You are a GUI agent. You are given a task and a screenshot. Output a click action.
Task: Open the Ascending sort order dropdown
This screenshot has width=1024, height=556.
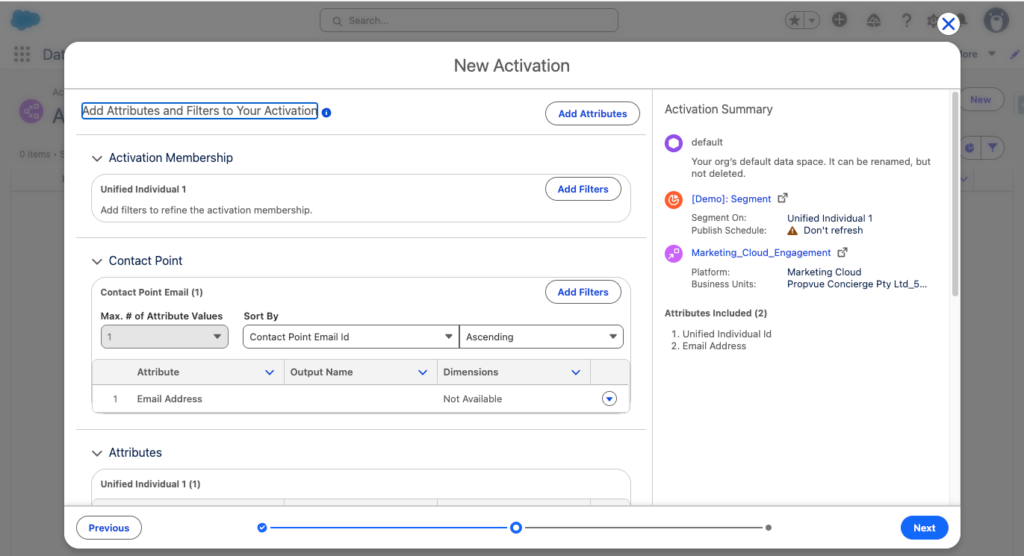point(541,337)
